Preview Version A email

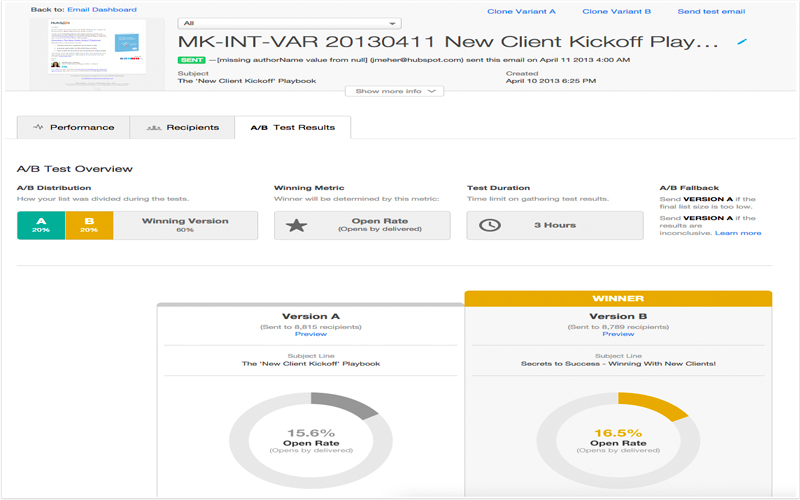[311, 334]
